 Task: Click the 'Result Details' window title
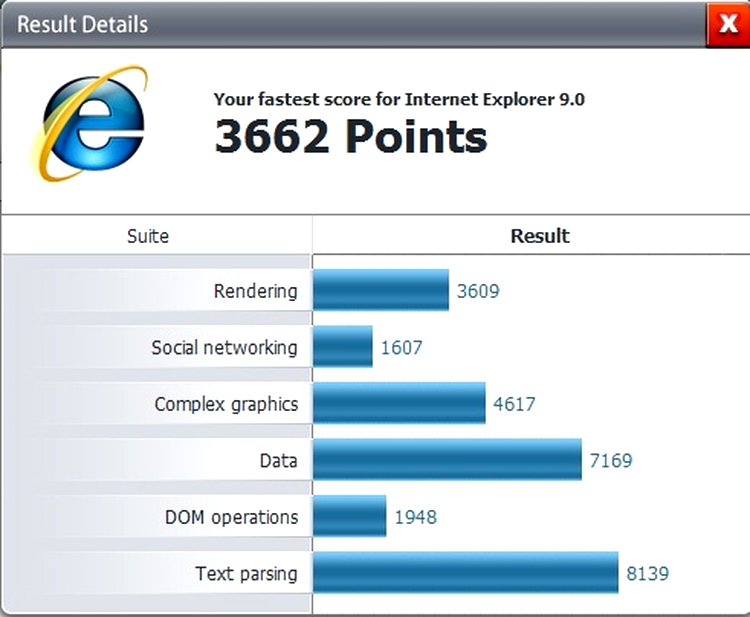click(x=82, y=24)
